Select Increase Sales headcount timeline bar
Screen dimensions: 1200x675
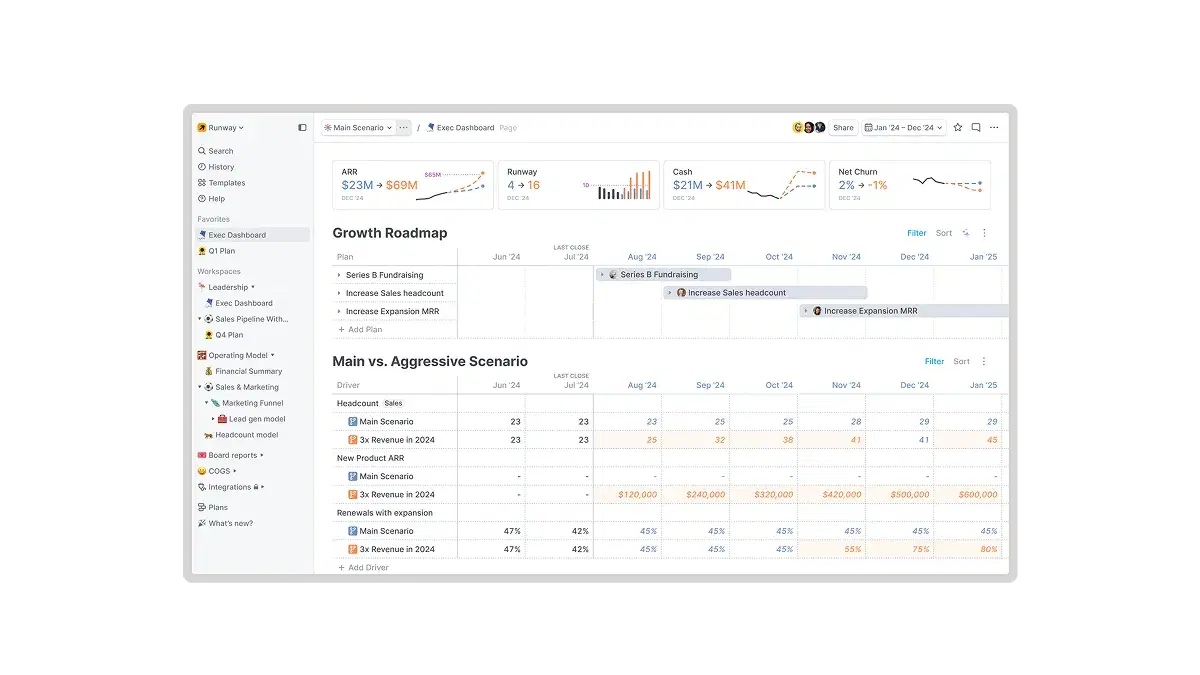[x=765, y=293]
